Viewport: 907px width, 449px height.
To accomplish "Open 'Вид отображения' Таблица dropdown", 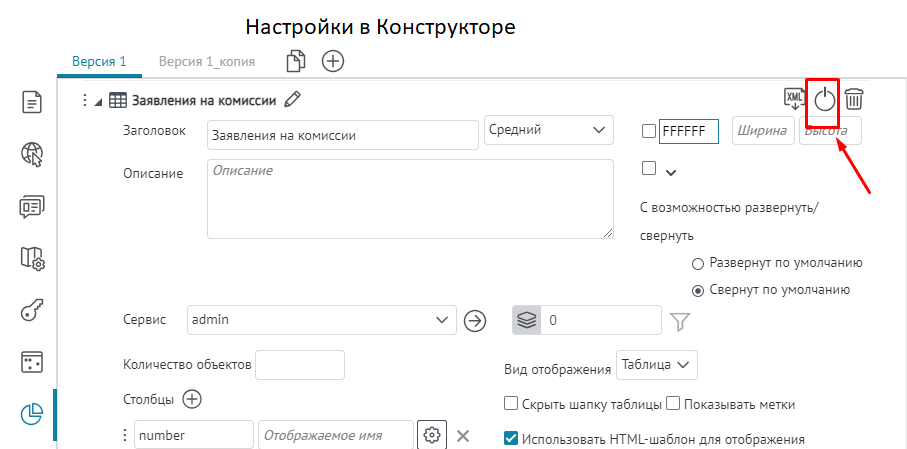I will [656, 365].
